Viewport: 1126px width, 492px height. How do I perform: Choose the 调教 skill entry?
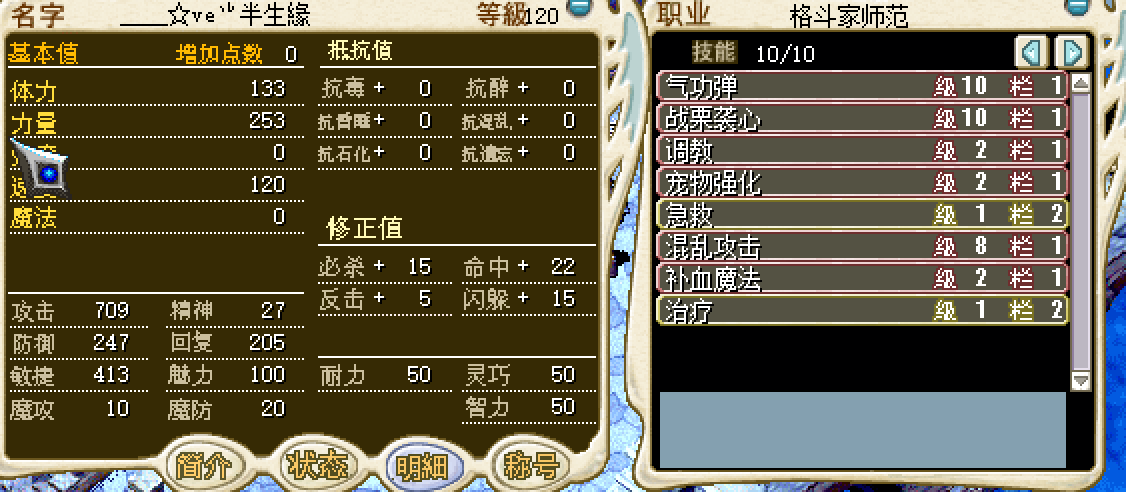tap(862, 150)
